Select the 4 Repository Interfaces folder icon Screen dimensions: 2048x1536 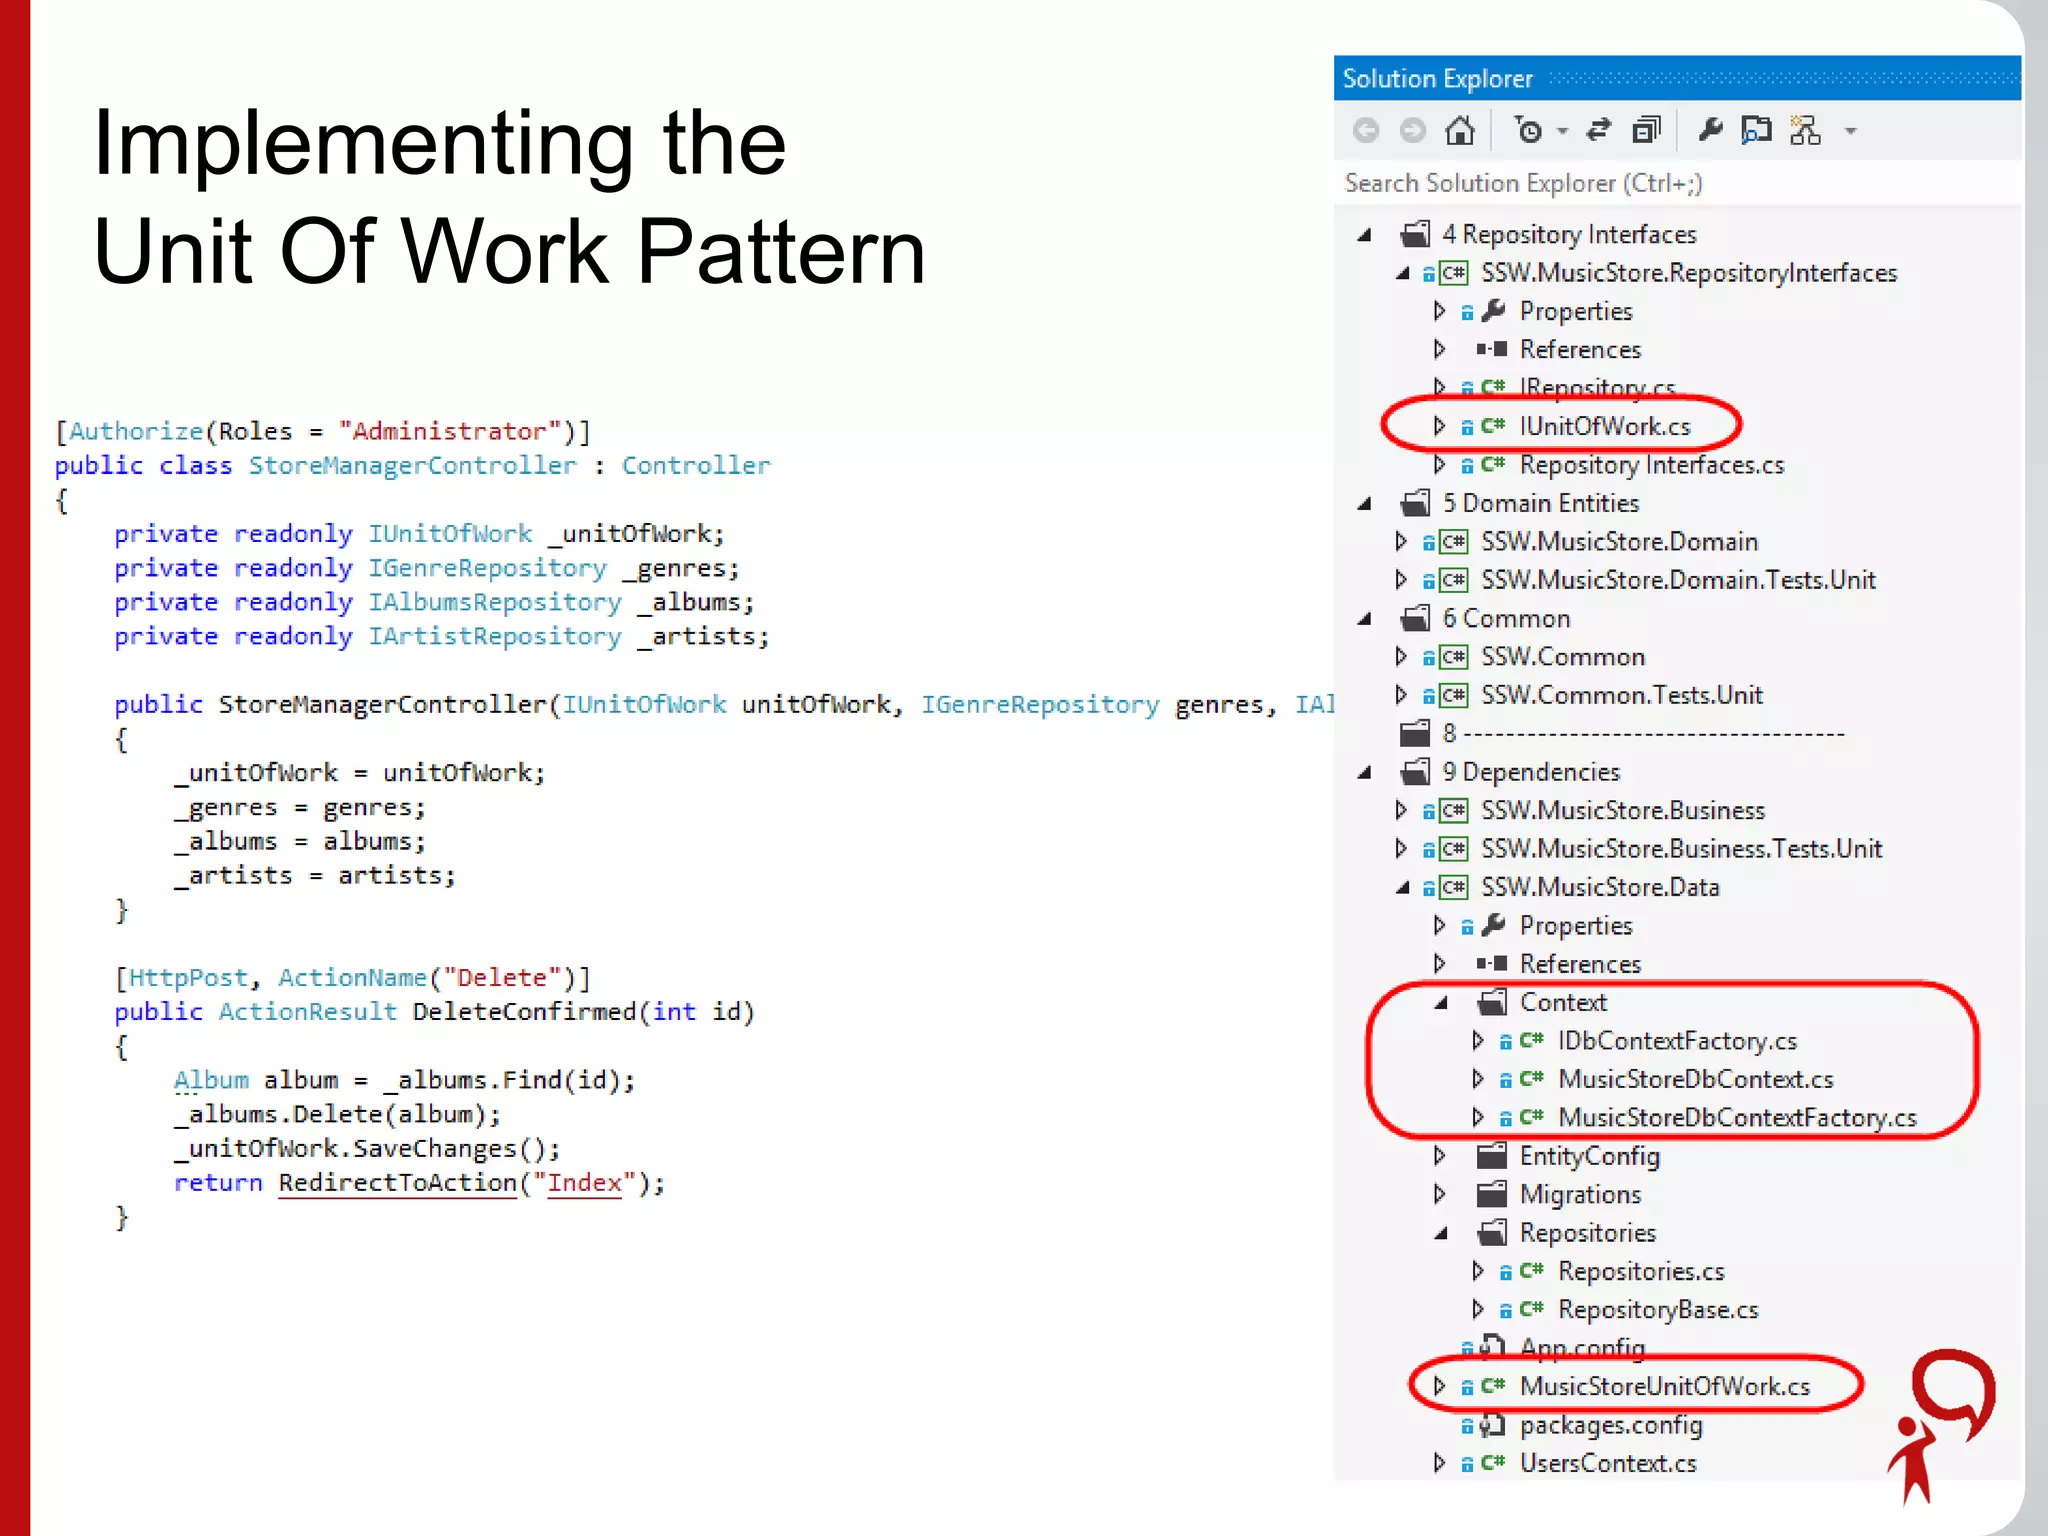pos(1415,234)
